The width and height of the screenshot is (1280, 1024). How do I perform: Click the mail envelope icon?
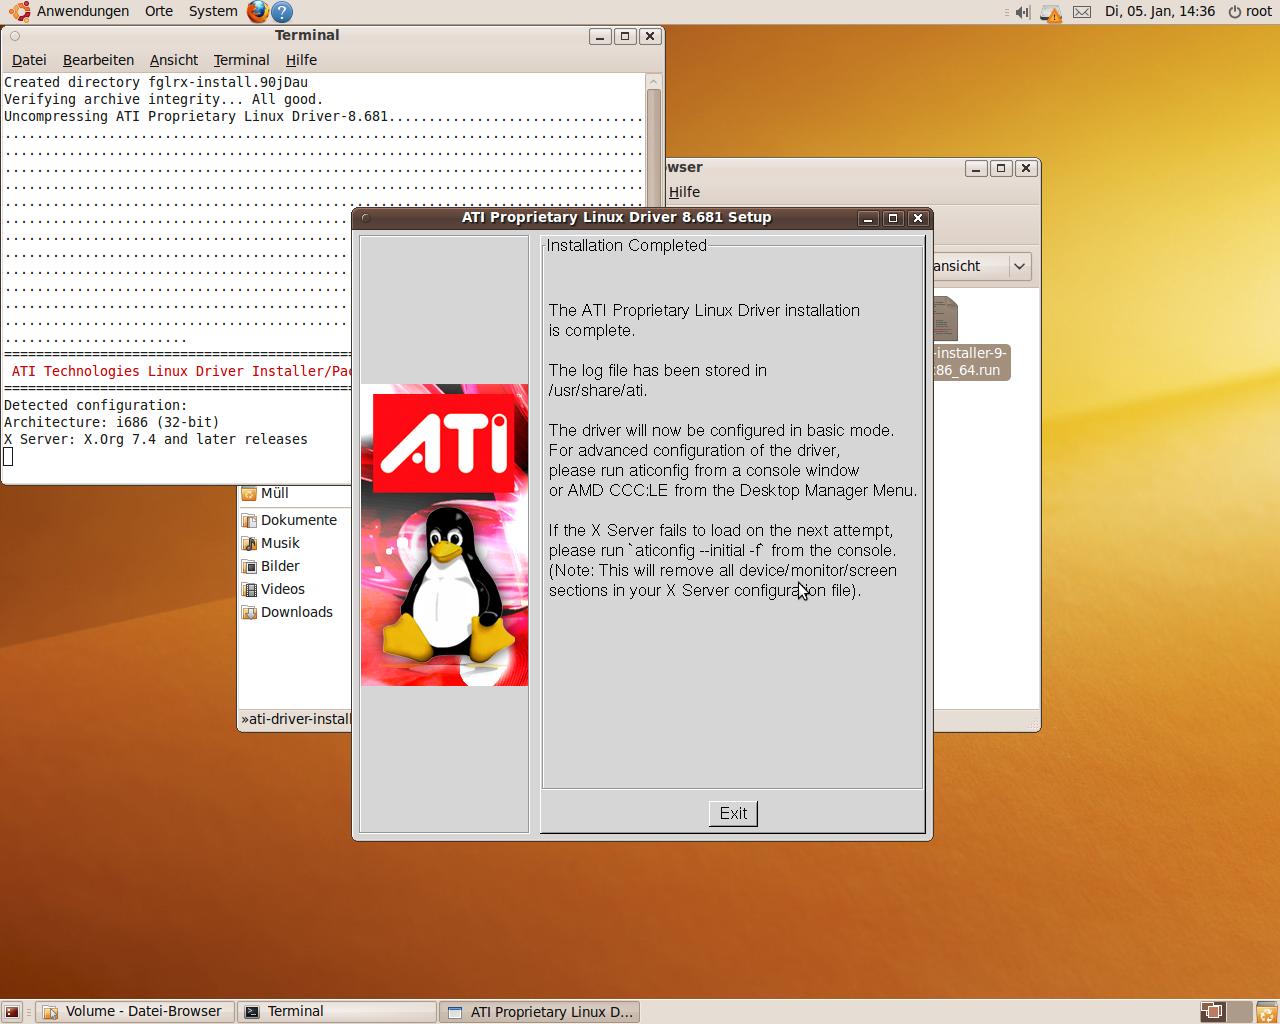[1082, 12]
